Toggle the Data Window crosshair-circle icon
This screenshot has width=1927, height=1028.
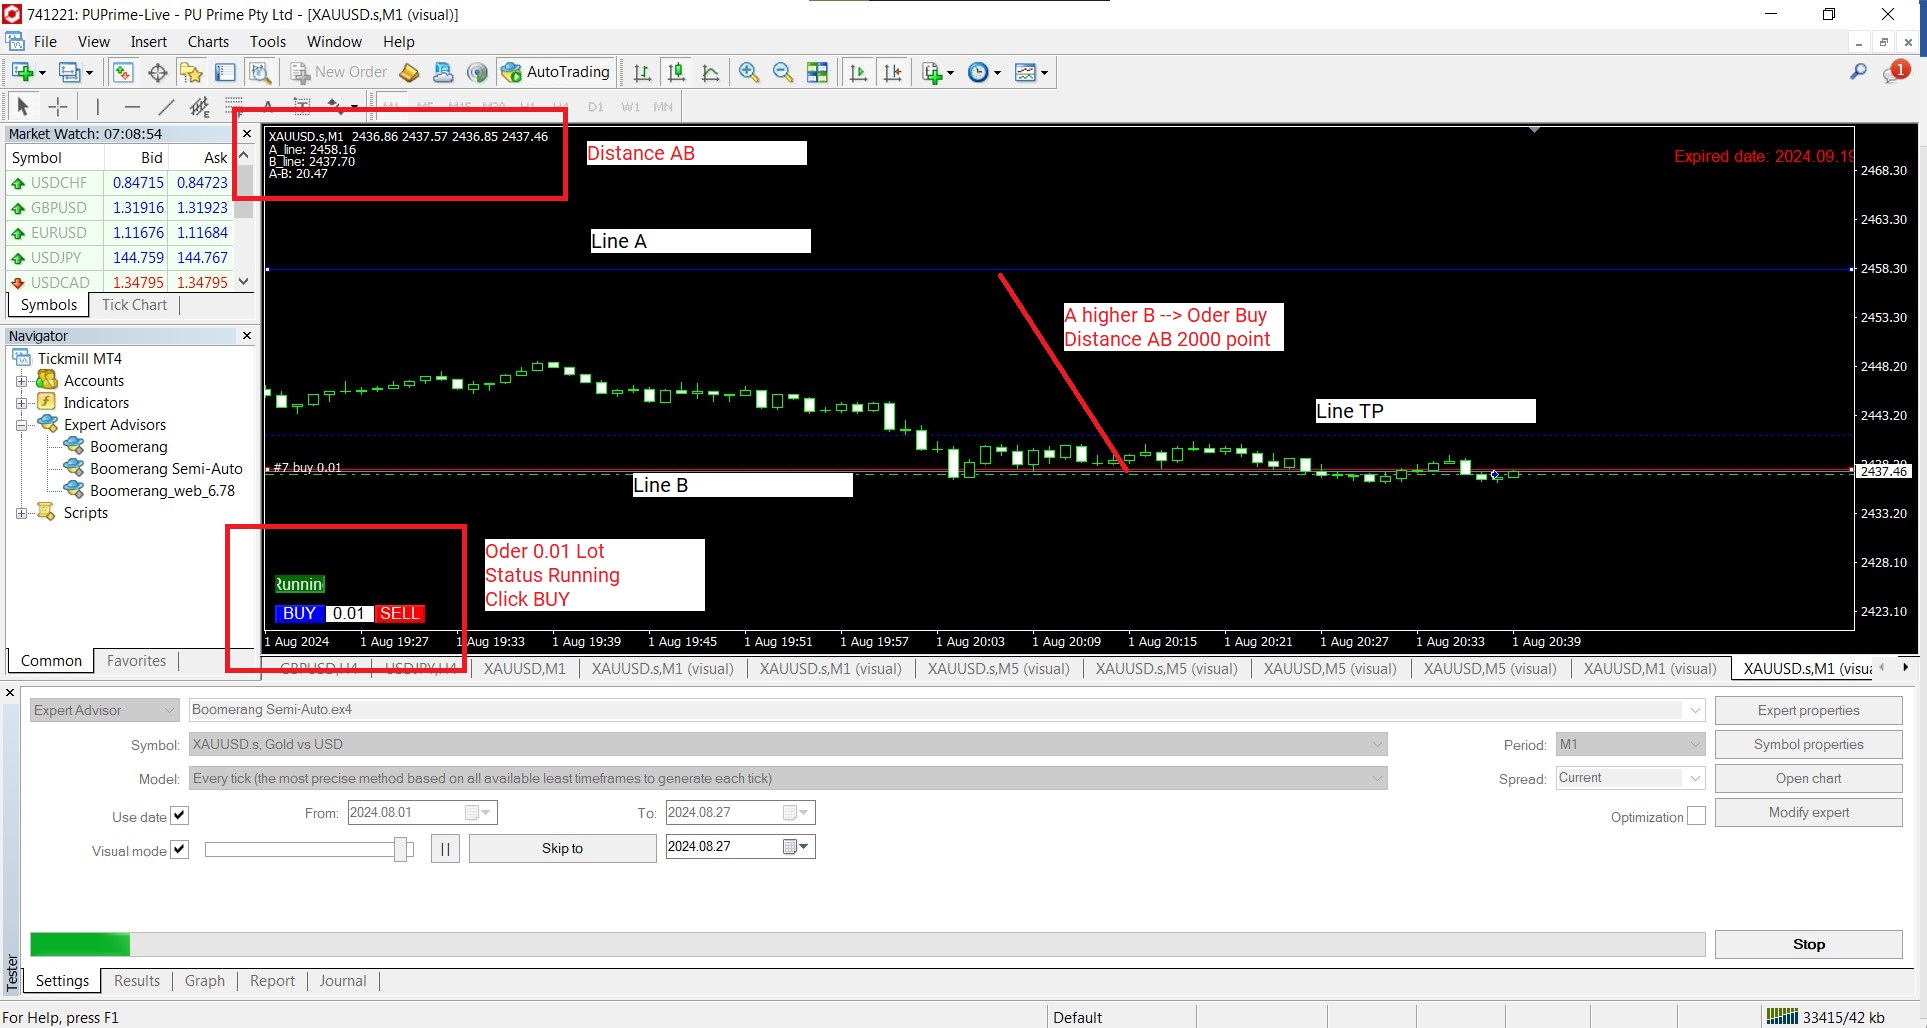pos(157,72)
